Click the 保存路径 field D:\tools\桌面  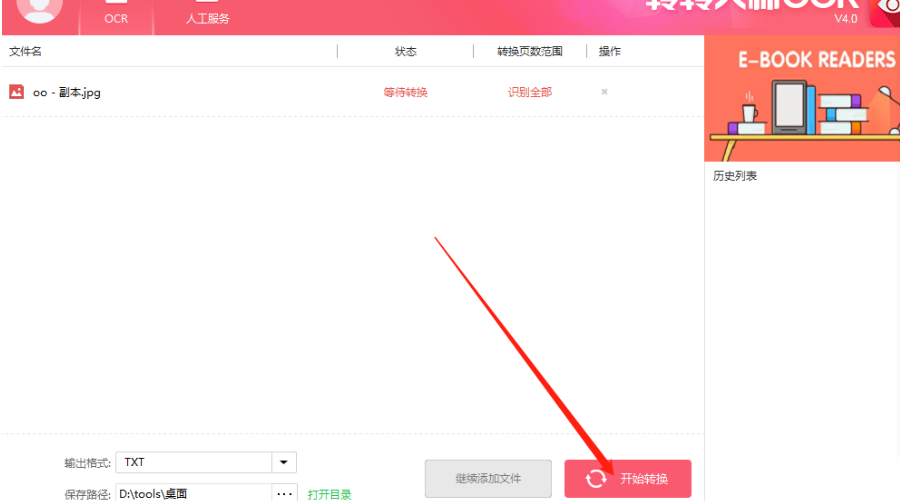pos(194,493)
